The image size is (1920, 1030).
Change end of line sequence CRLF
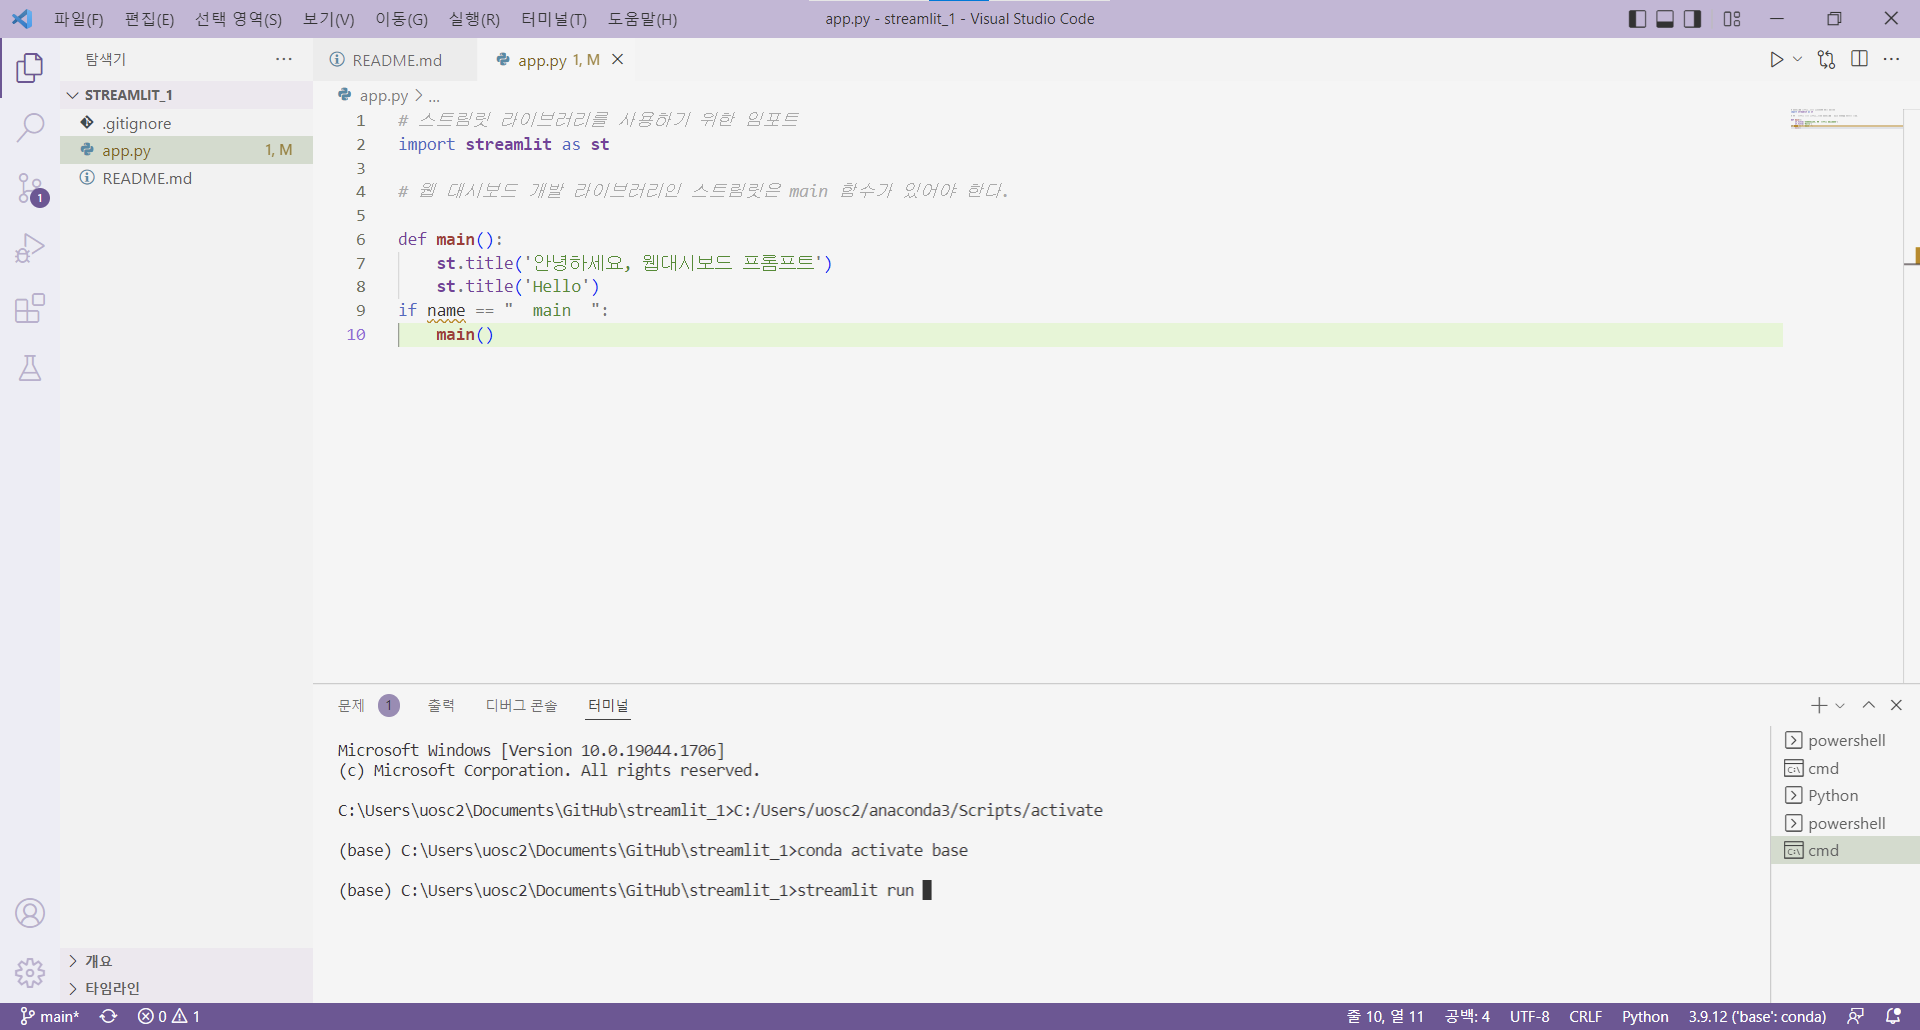click(x=1585, y=1016)
